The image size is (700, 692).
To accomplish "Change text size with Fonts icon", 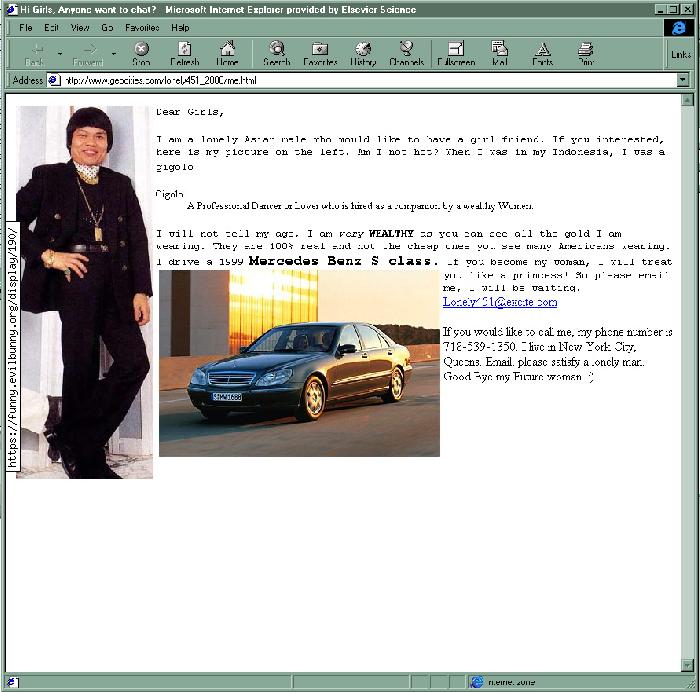I will click(542, 54).
